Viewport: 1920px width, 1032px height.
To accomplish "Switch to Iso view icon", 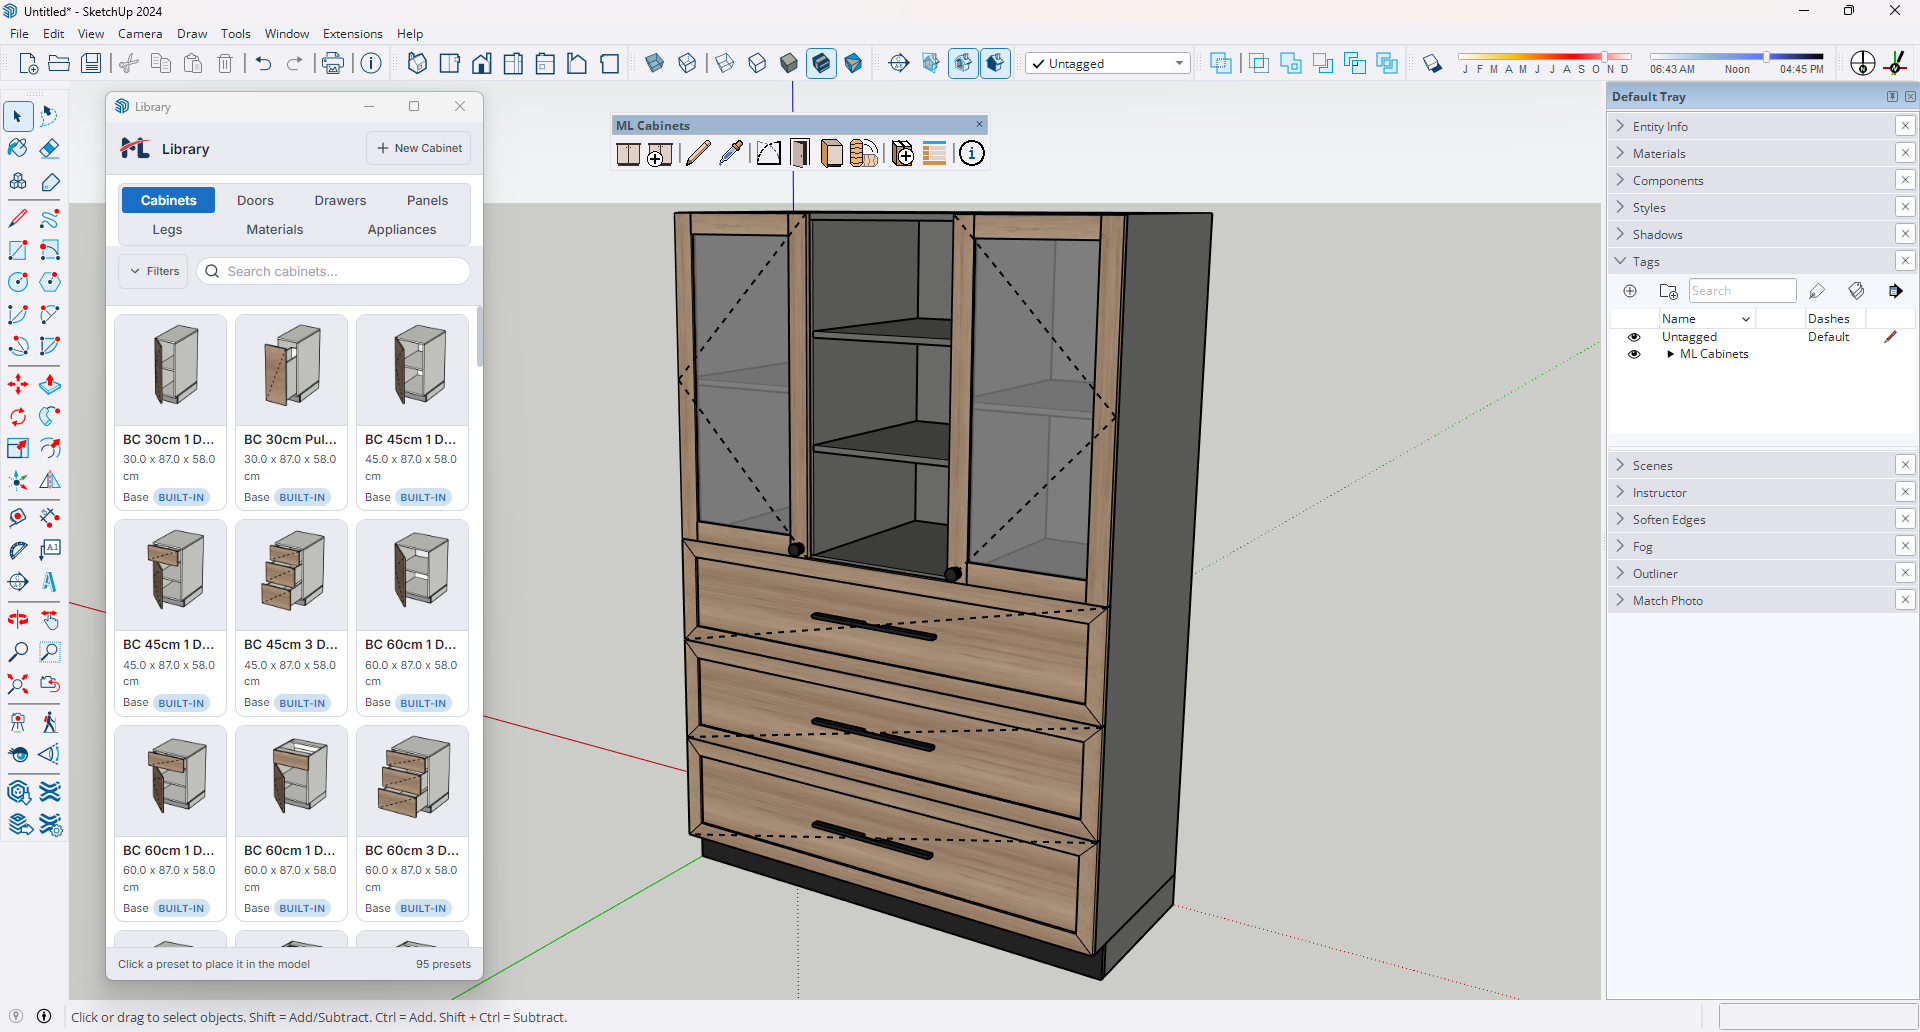I will tap(417, 63).
